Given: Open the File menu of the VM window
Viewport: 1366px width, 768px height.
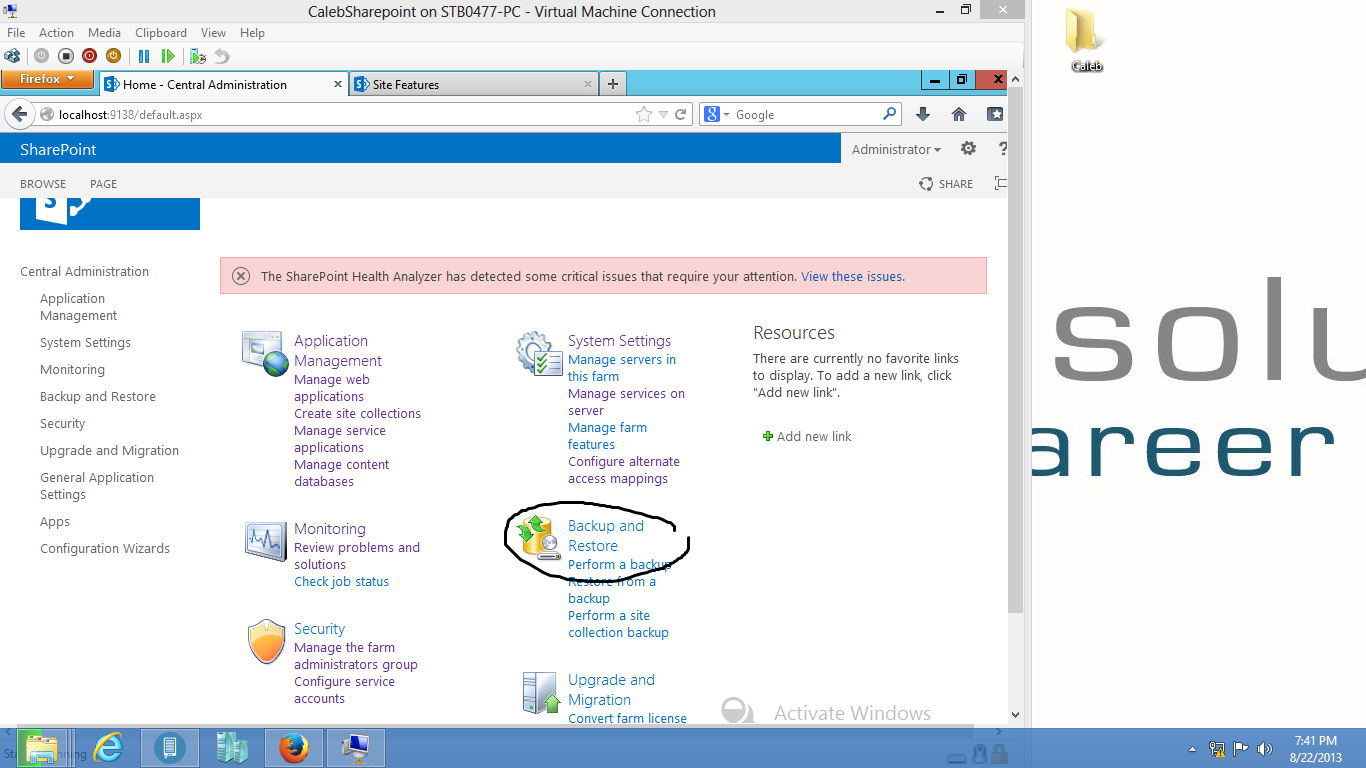Looking at the screenshot, I should [16, 33].
